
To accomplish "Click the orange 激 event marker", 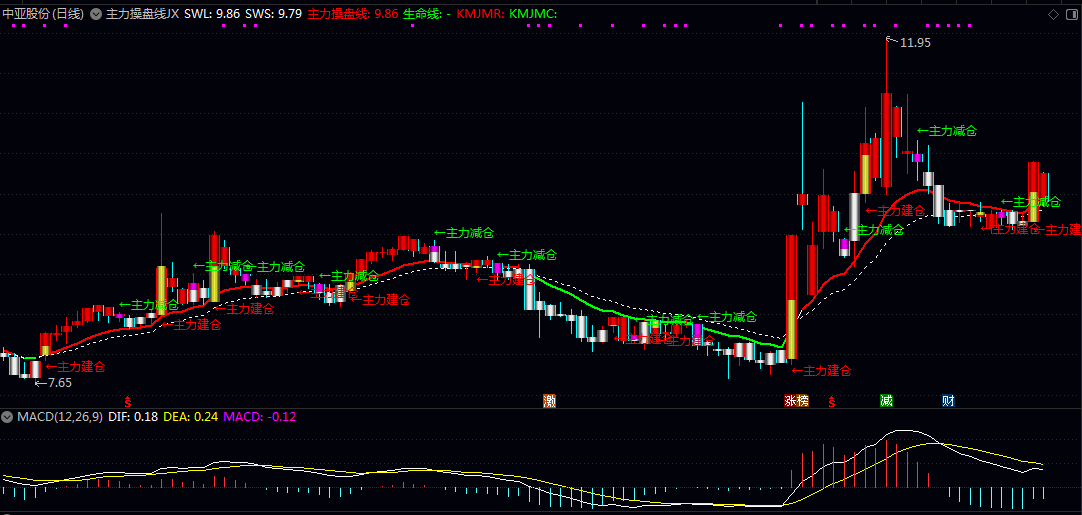I will click(549, 400).
